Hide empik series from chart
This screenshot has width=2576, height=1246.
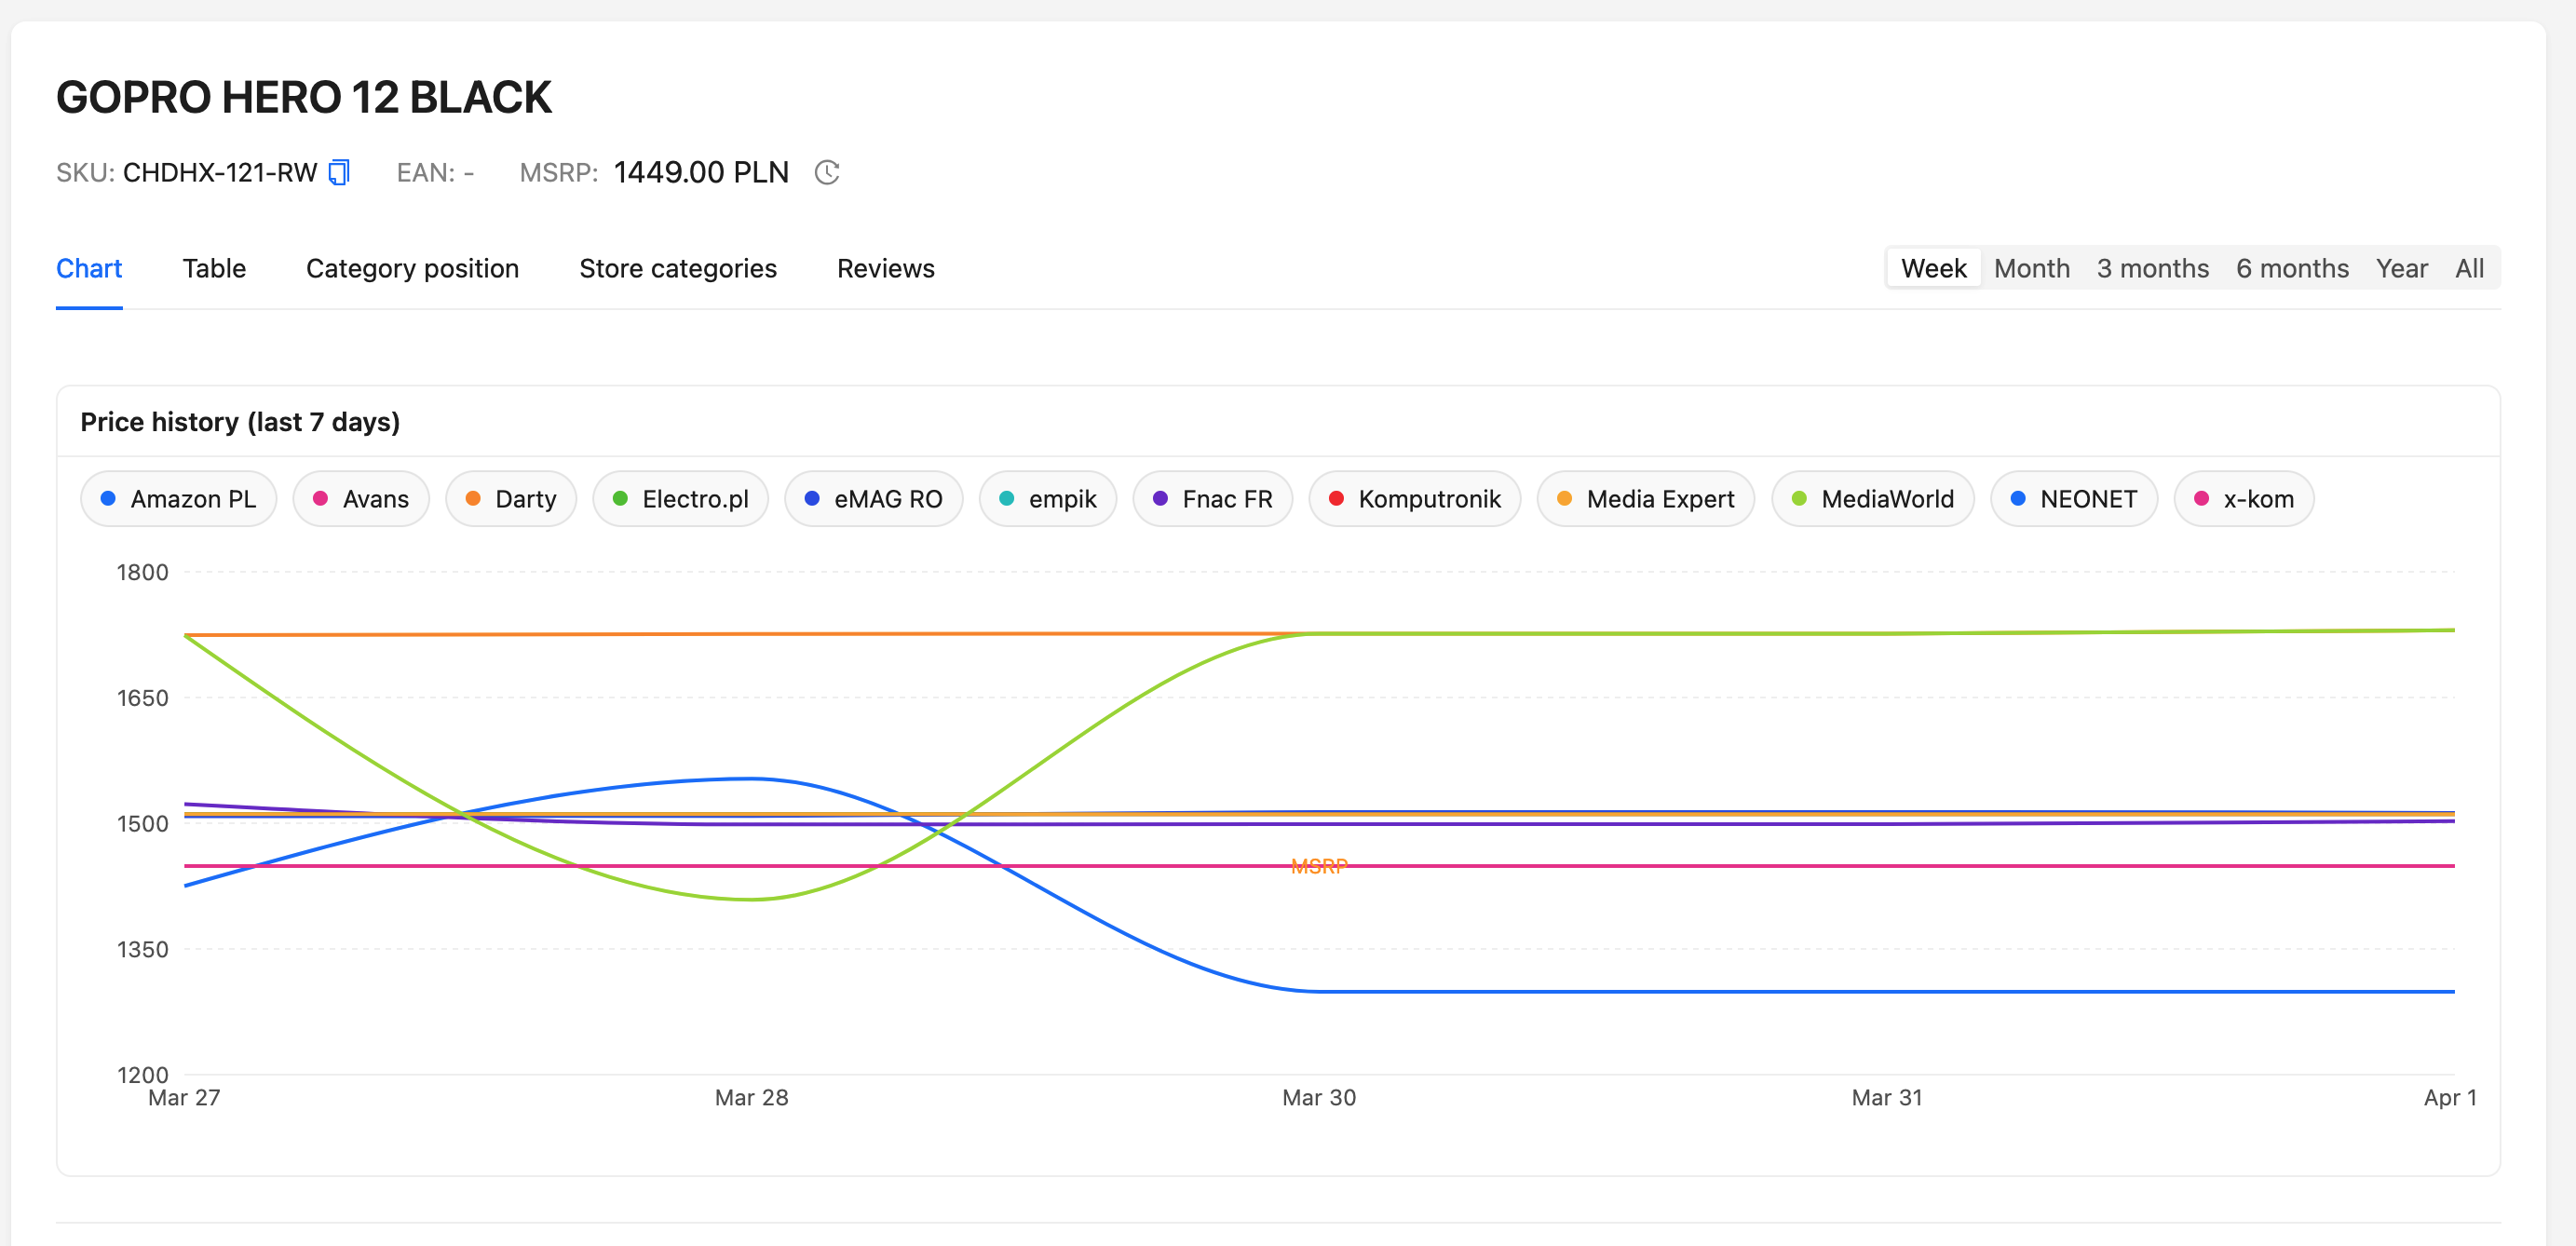(1047, 499)
